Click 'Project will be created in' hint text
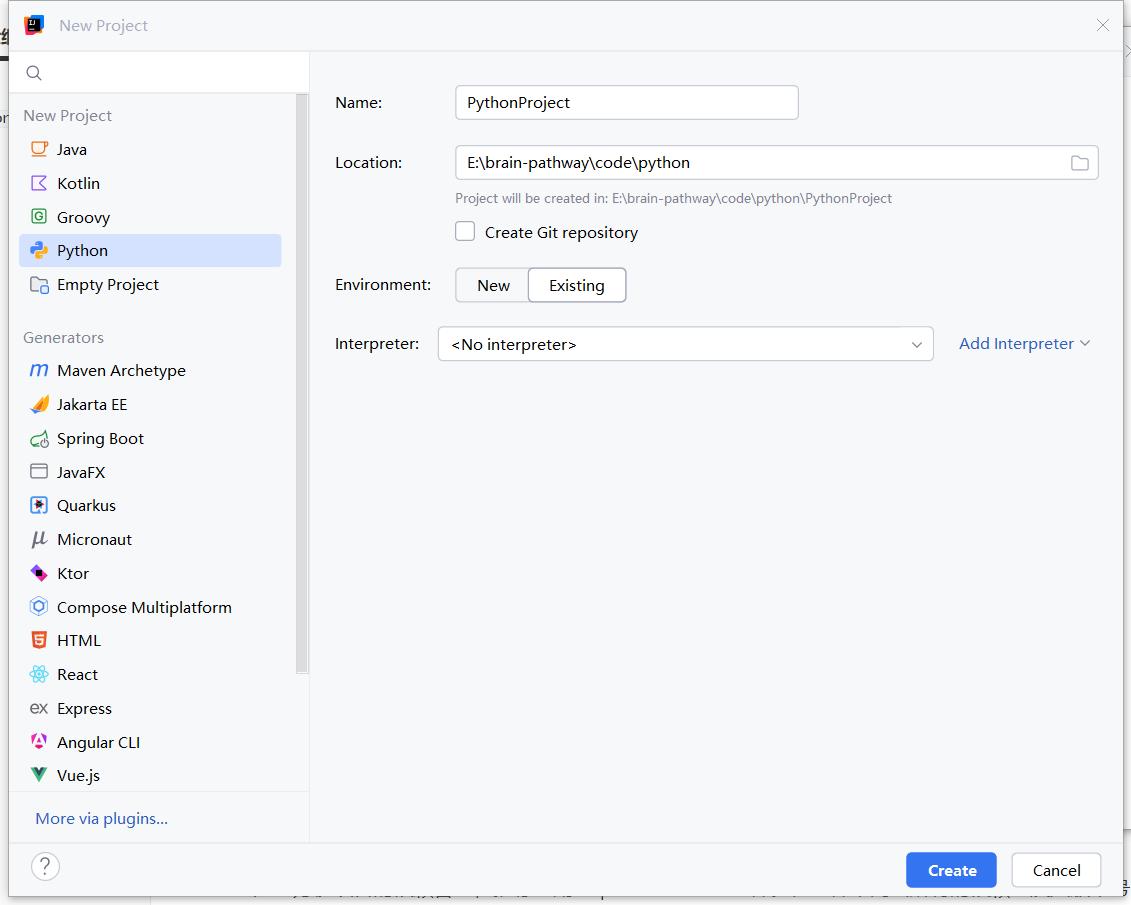The image size is (1131, 905). (674, 198)
